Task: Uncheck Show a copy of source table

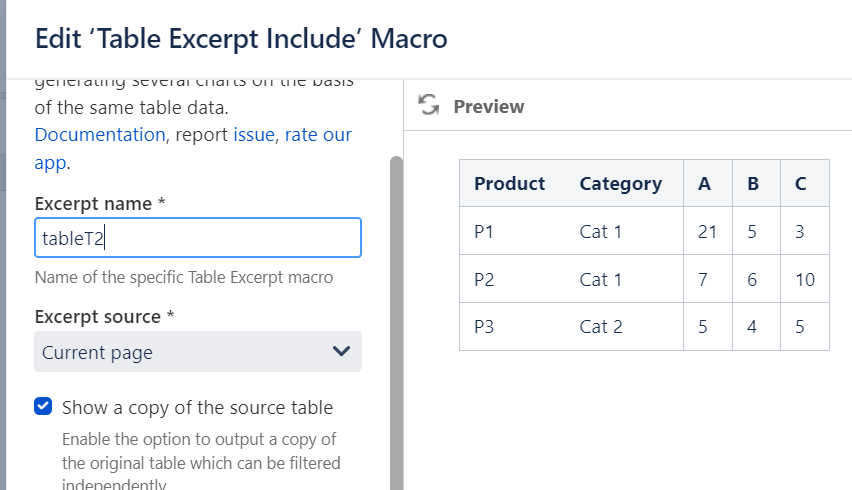Action: tap(43, 407)
